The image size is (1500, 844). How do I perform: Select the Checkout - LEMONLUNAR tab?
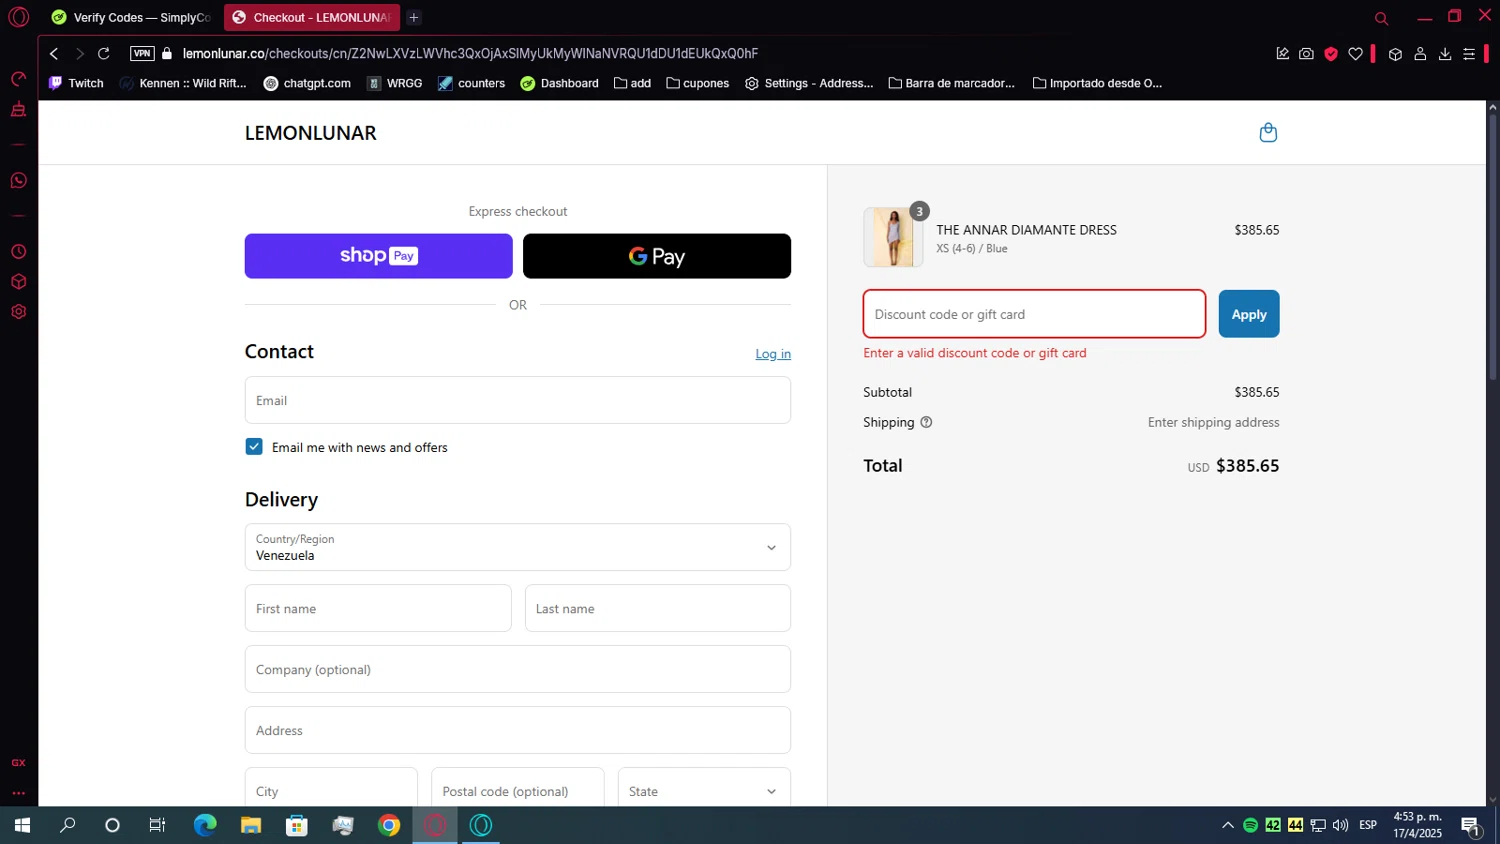[311, 17]
